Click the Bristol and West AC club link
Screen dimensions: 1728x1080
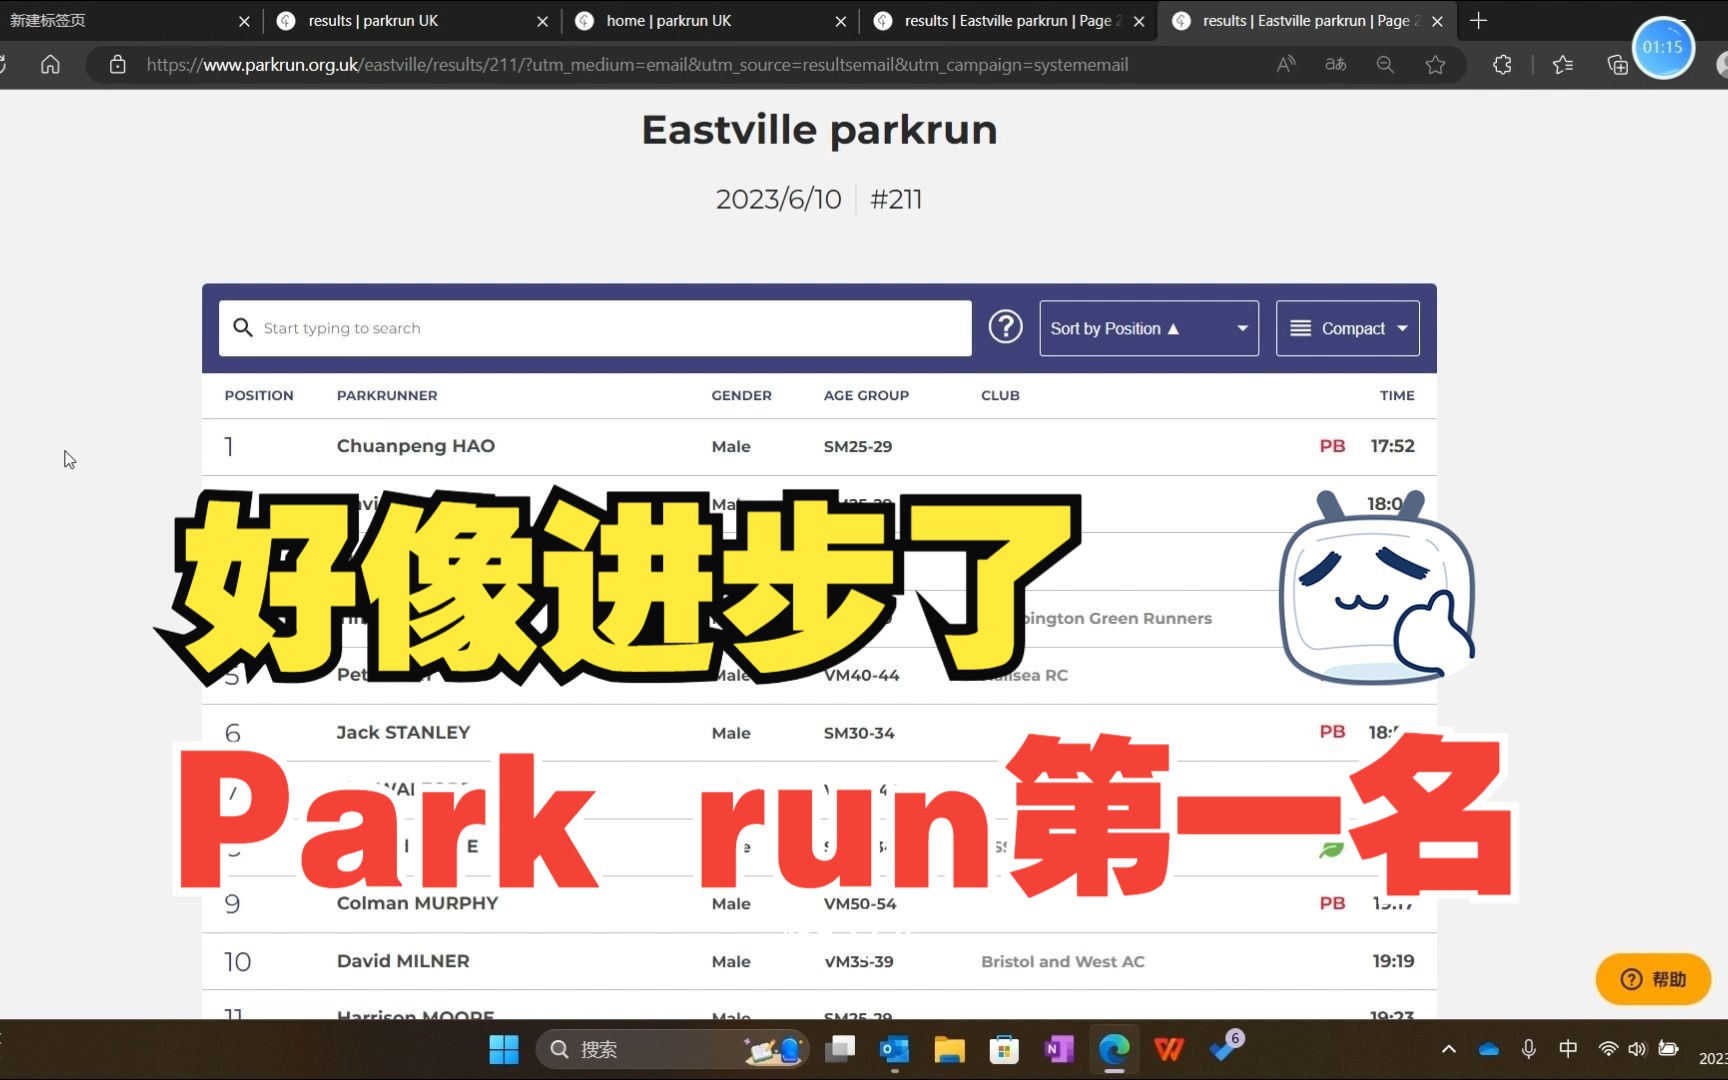click(1063, 961)
